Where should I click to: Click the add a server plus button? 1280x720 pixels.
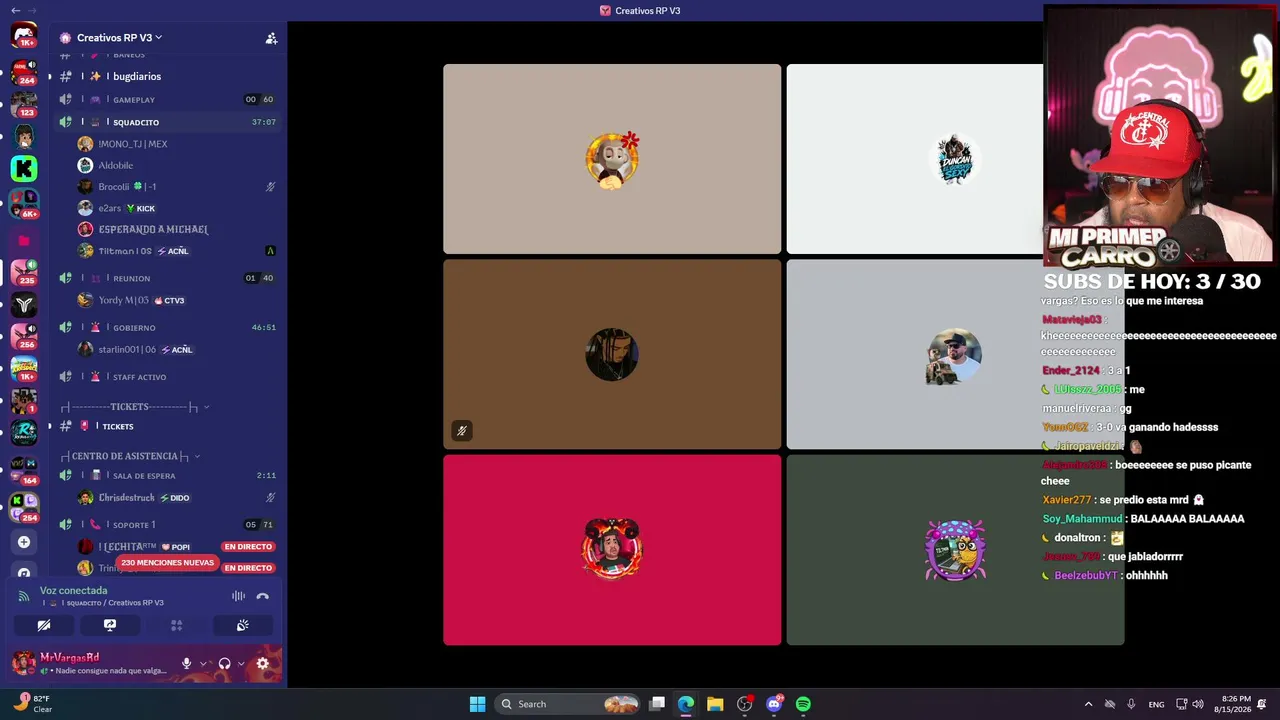24,542
